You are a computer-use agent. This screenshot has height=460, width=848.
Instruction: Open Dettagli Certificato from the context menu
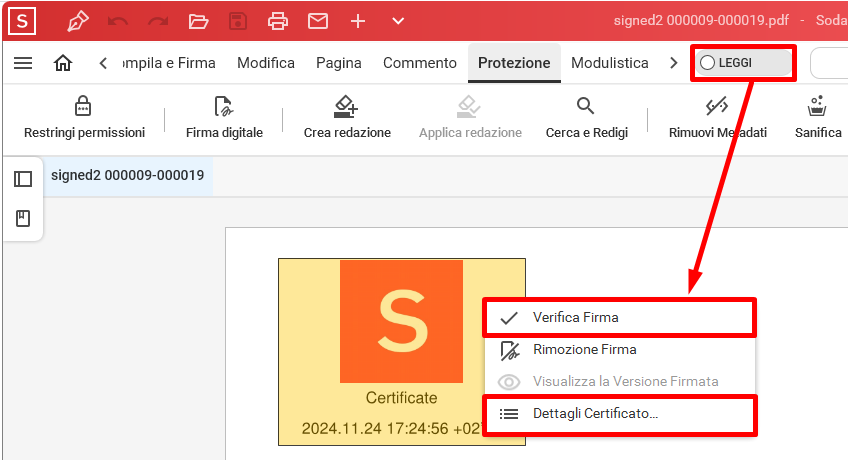tap(619, 414)
